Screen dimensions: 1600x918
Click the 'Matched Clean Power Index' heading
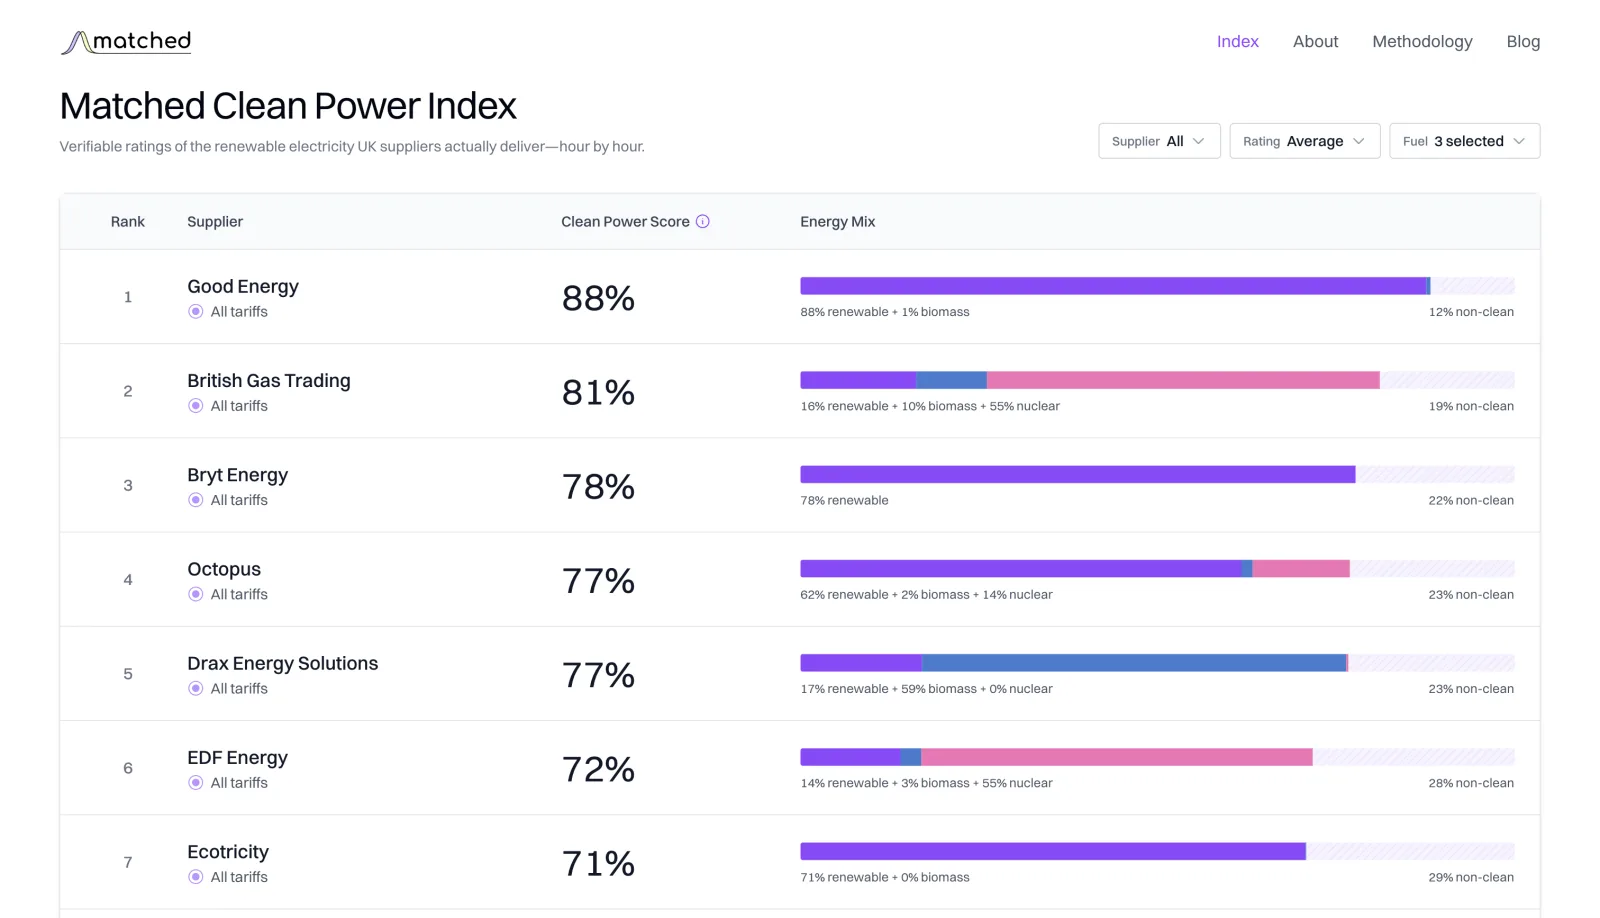coord(288,106)
